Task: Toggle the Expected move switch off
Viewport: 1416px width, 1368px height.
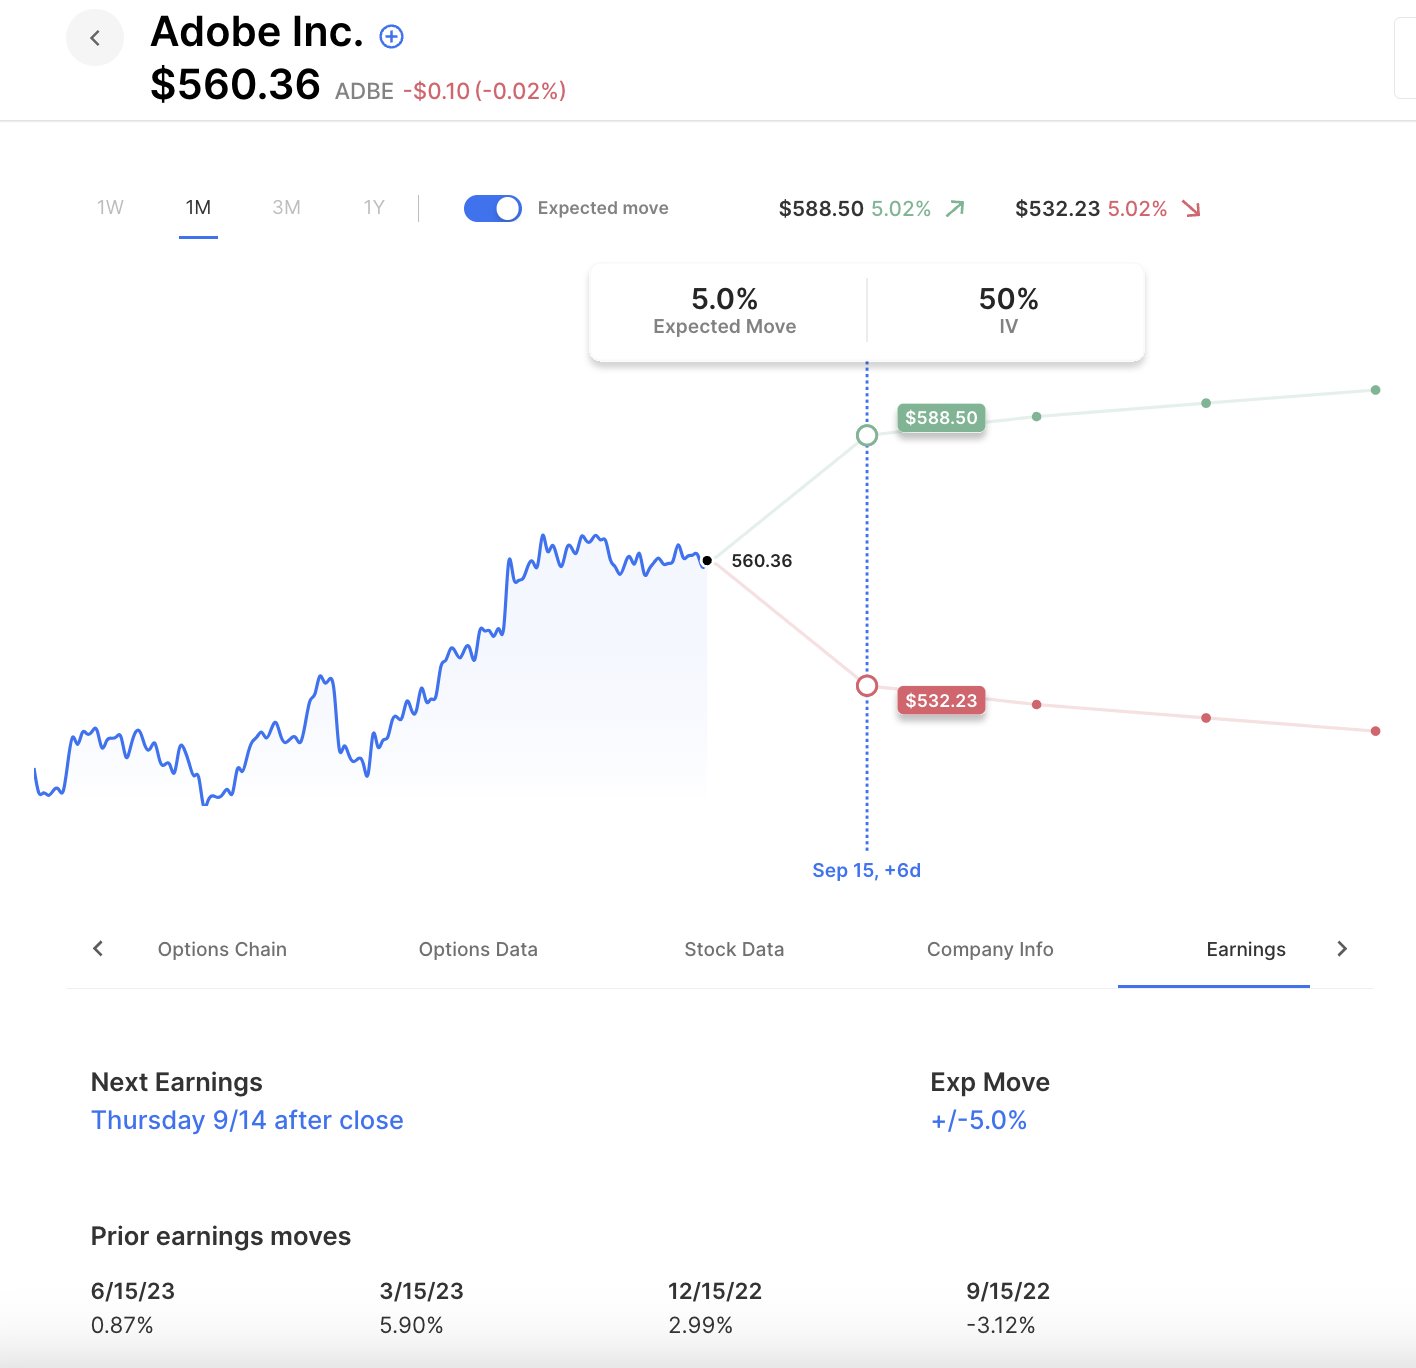Action: click(492, 208)
